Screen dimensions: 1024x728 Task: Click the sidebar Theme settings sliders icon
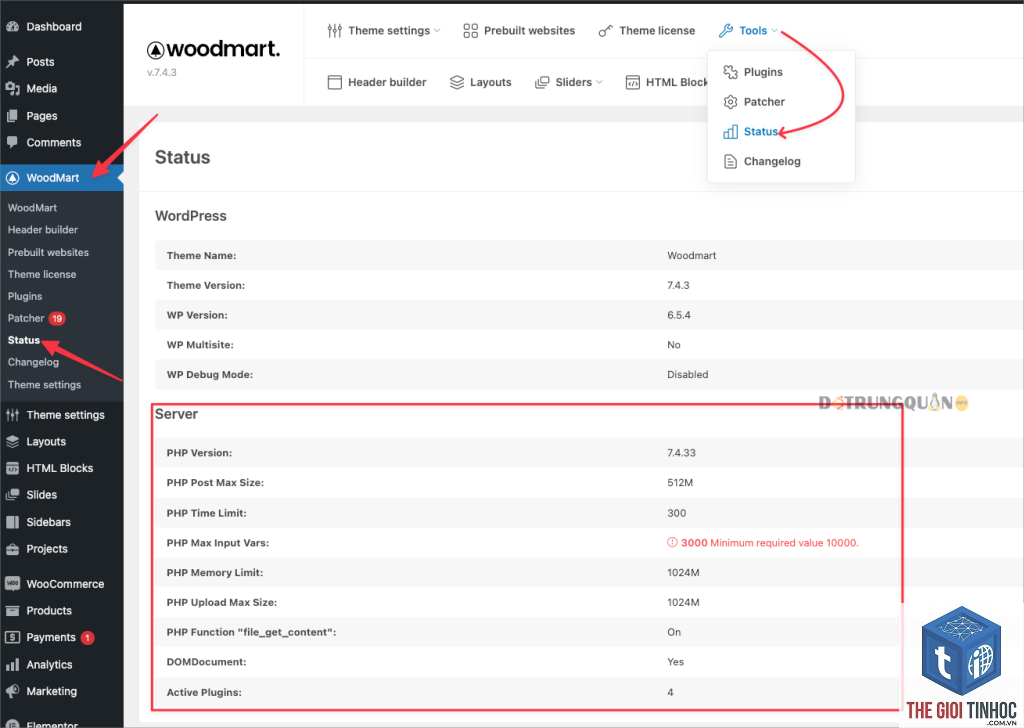(12, 415)
